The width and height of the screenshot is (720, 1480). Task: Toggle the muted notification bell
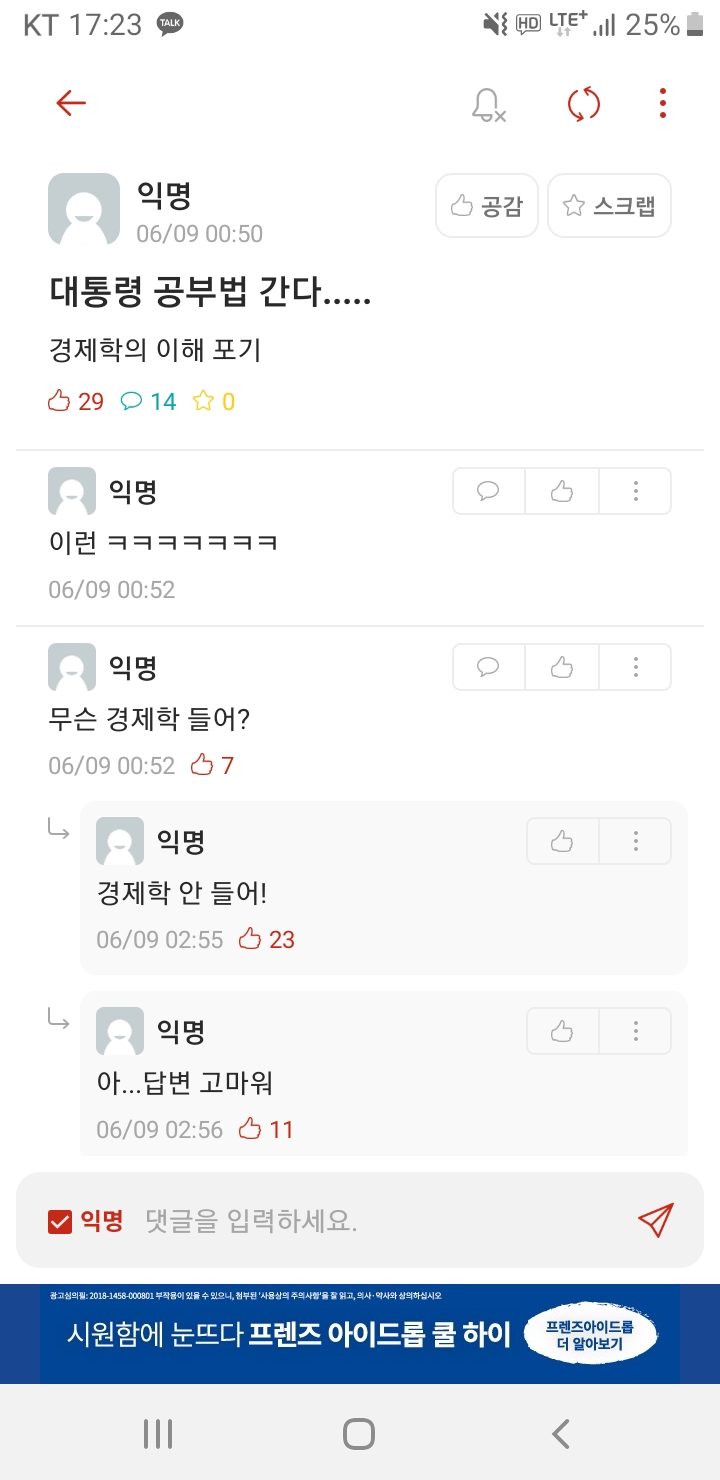pos(488,104)
